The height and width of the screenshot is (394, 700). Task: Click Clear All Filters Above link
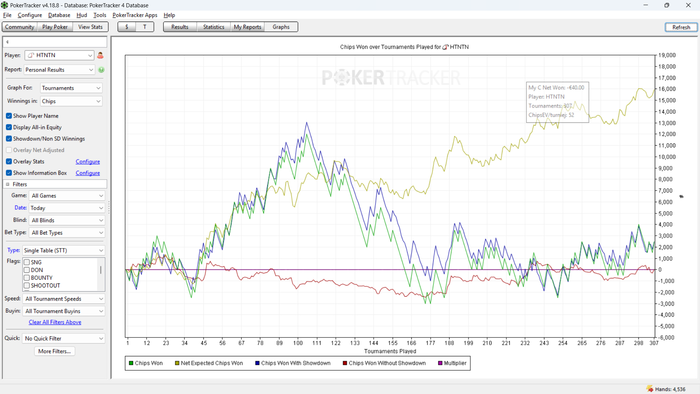pos(55,322)
